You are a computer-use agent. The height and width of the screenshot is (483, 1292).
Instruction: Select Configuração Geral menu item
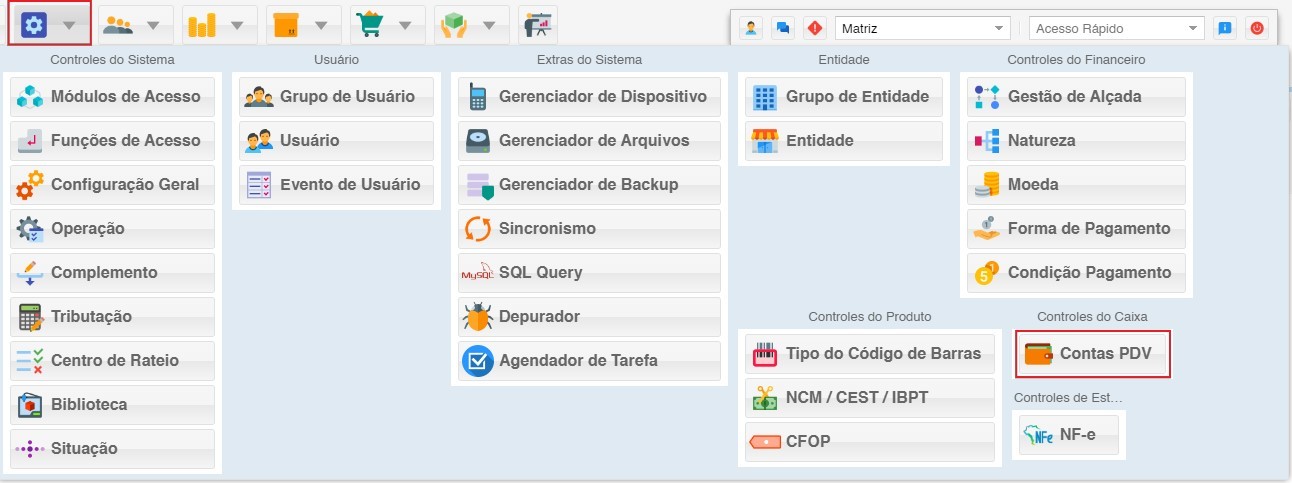click(113, 184)
